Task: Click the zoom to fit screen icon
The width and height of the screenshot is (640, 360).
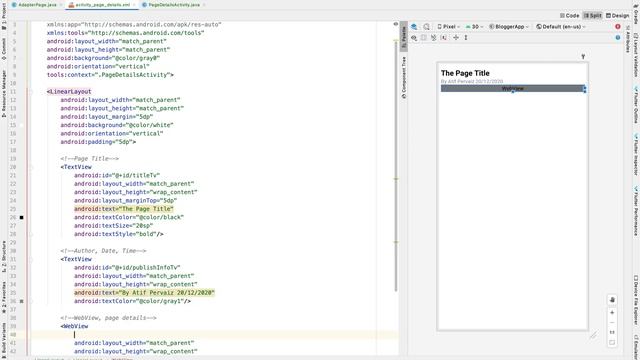Action: [612, 342]
